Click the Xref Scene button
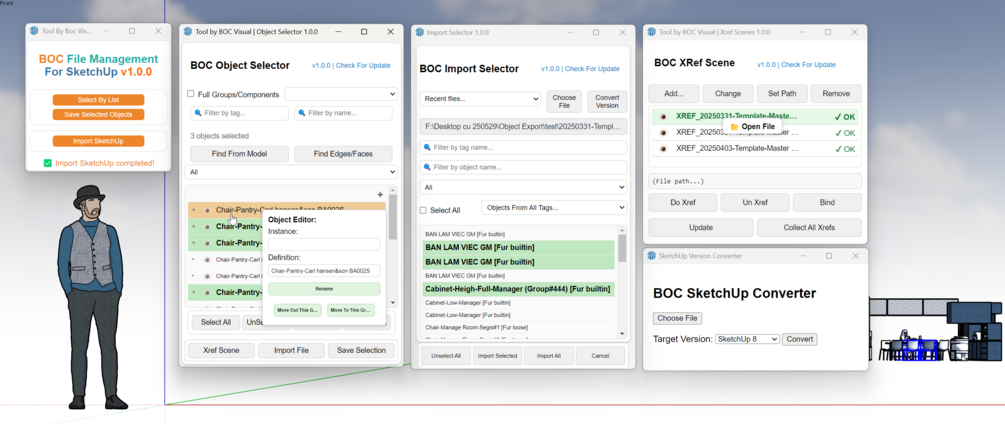This screenshot has width=1005, height=424. tap(221, 350)
